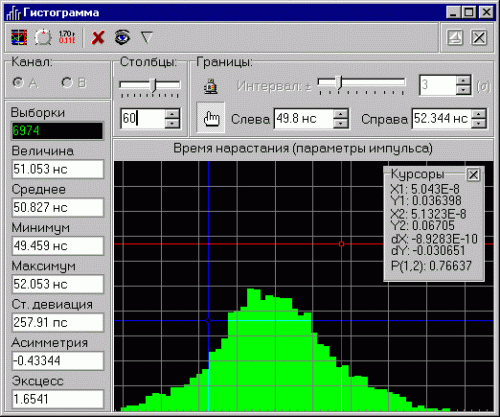Decrease Слева boundary with down arrow
The height and width of the screenshot is (417, 500).
(340, 123)
